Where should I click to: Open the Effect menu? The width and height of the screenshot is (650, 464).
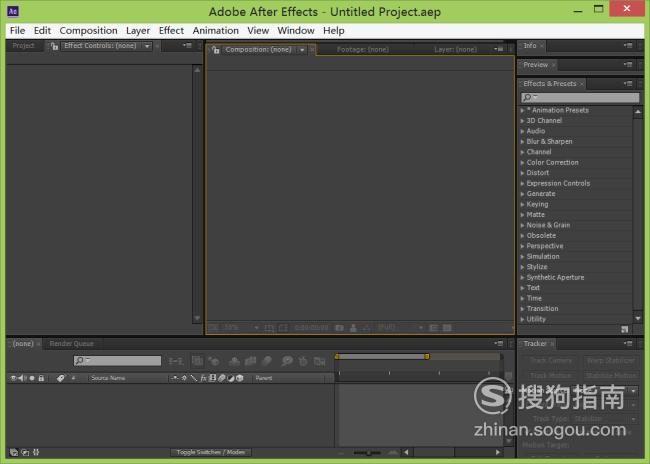[171, 31]
